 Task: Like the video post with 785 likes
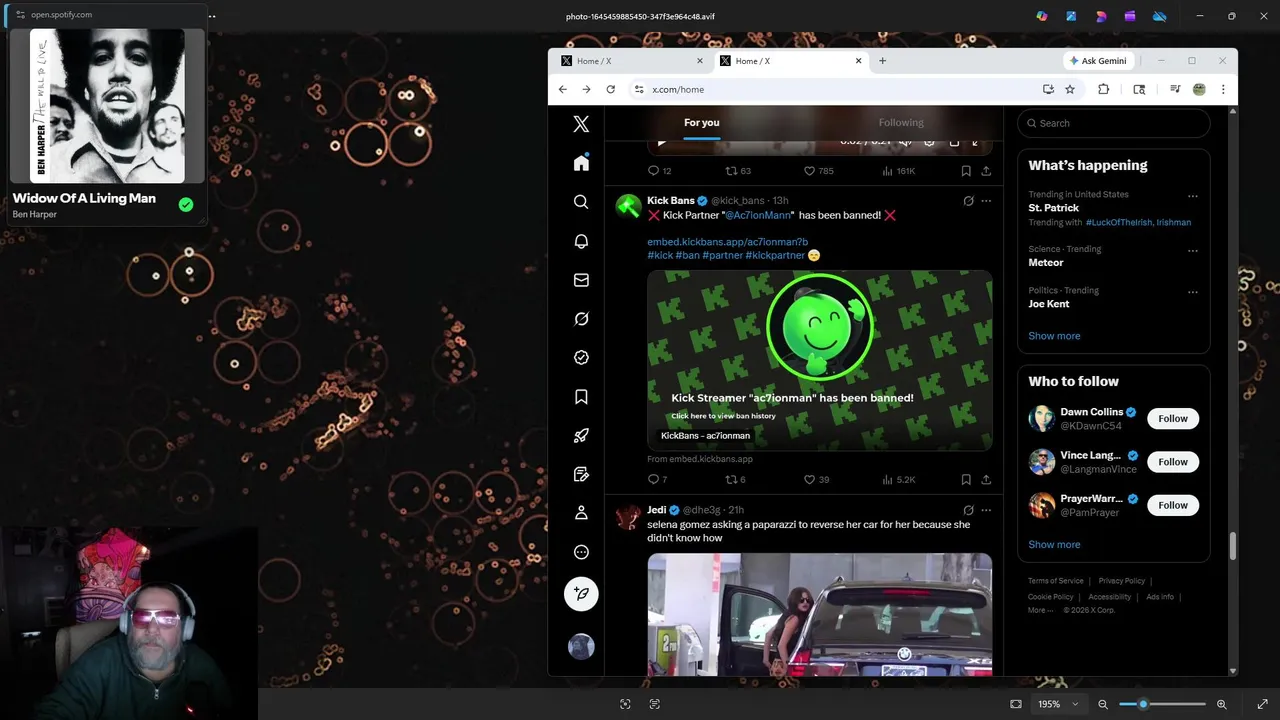pyautogui.click(x=819, y=171)
